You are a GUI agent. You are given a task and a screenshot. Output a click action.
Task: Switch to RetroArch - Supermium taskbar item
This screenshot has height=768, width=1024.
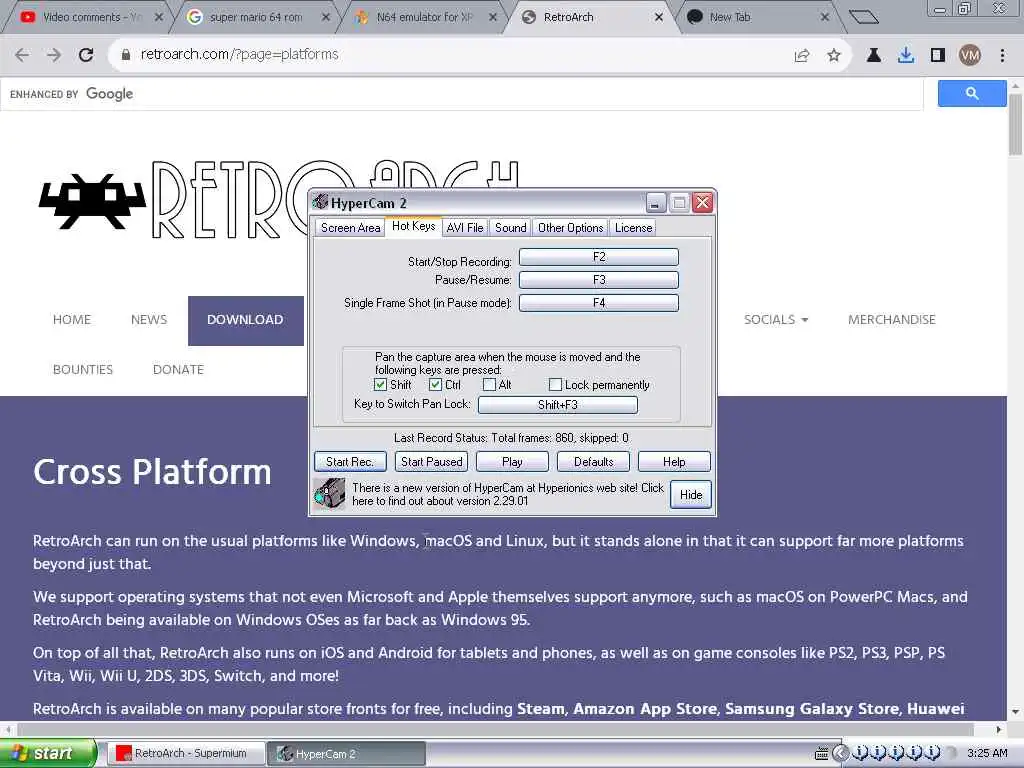click(185, 754)
